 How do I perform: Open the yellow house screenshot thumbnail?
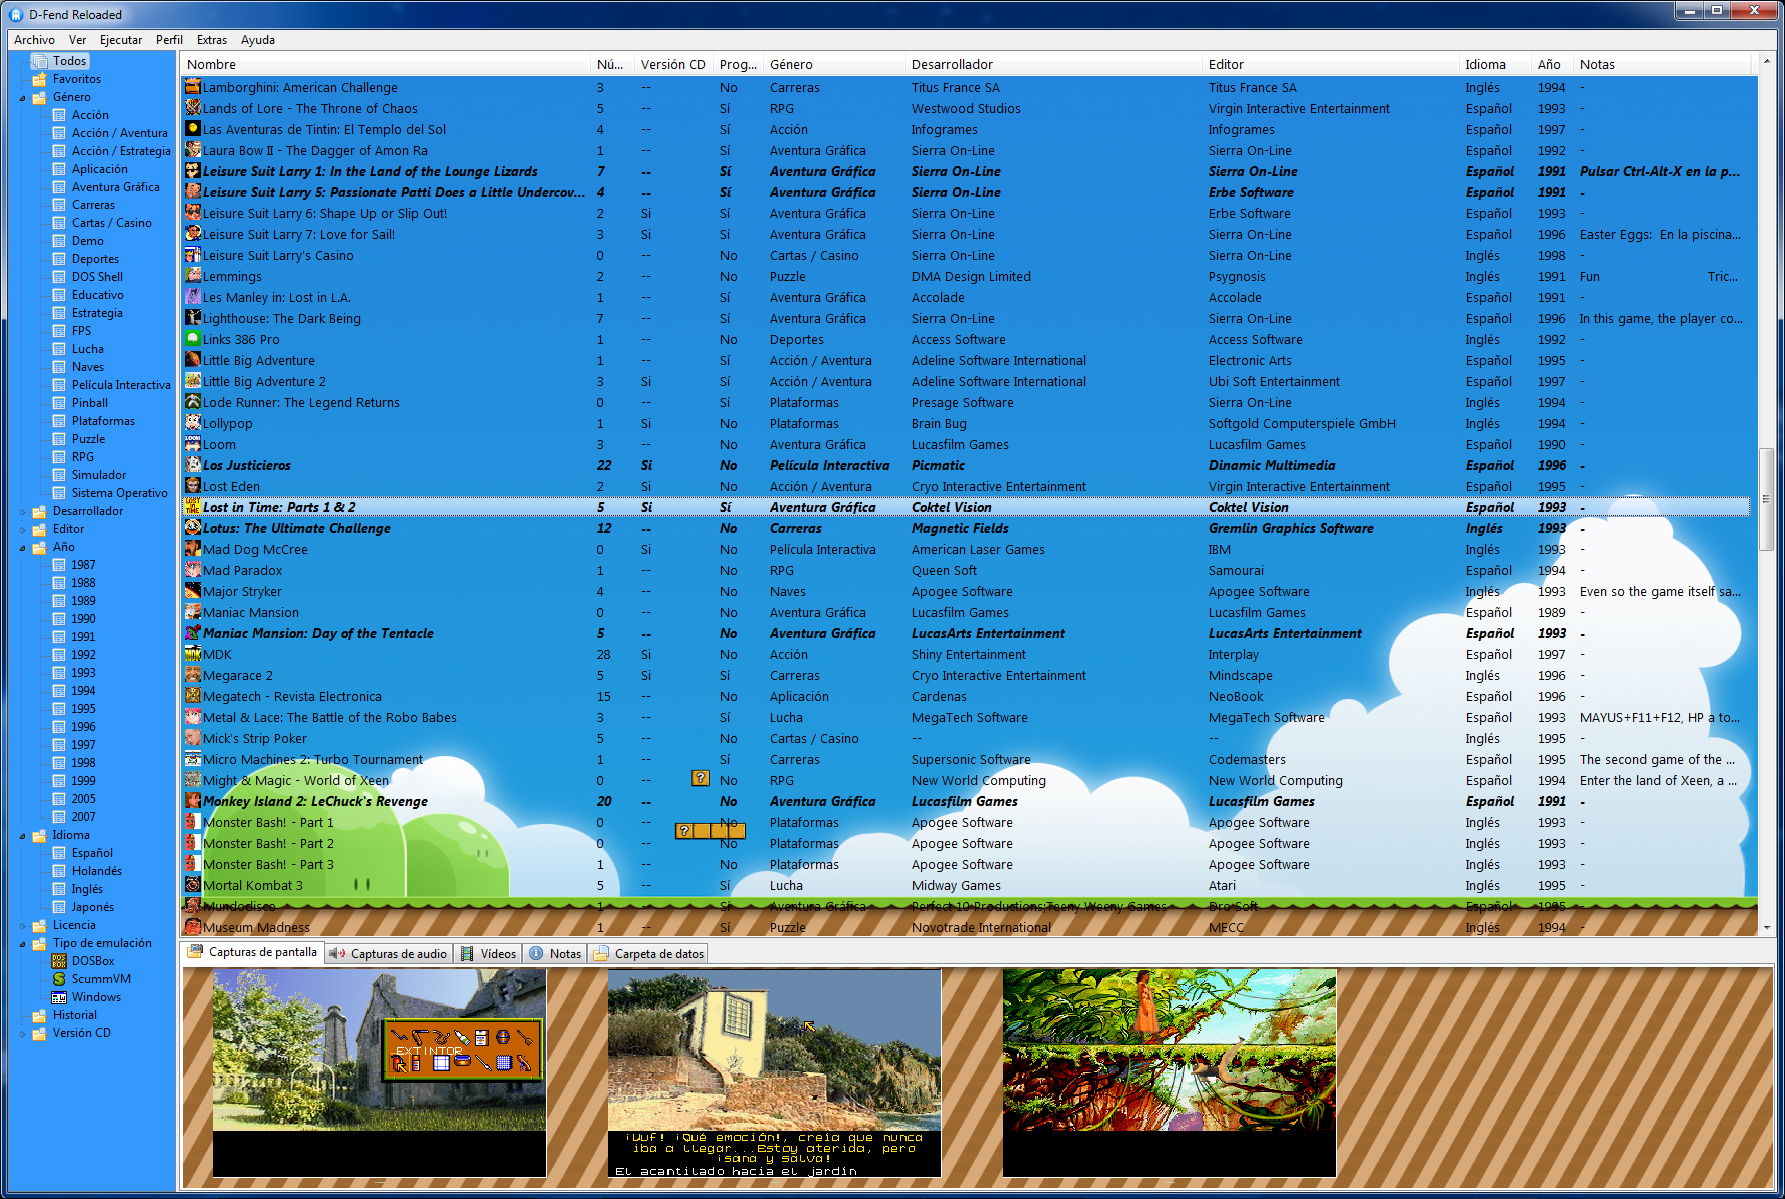(774, 1072)
